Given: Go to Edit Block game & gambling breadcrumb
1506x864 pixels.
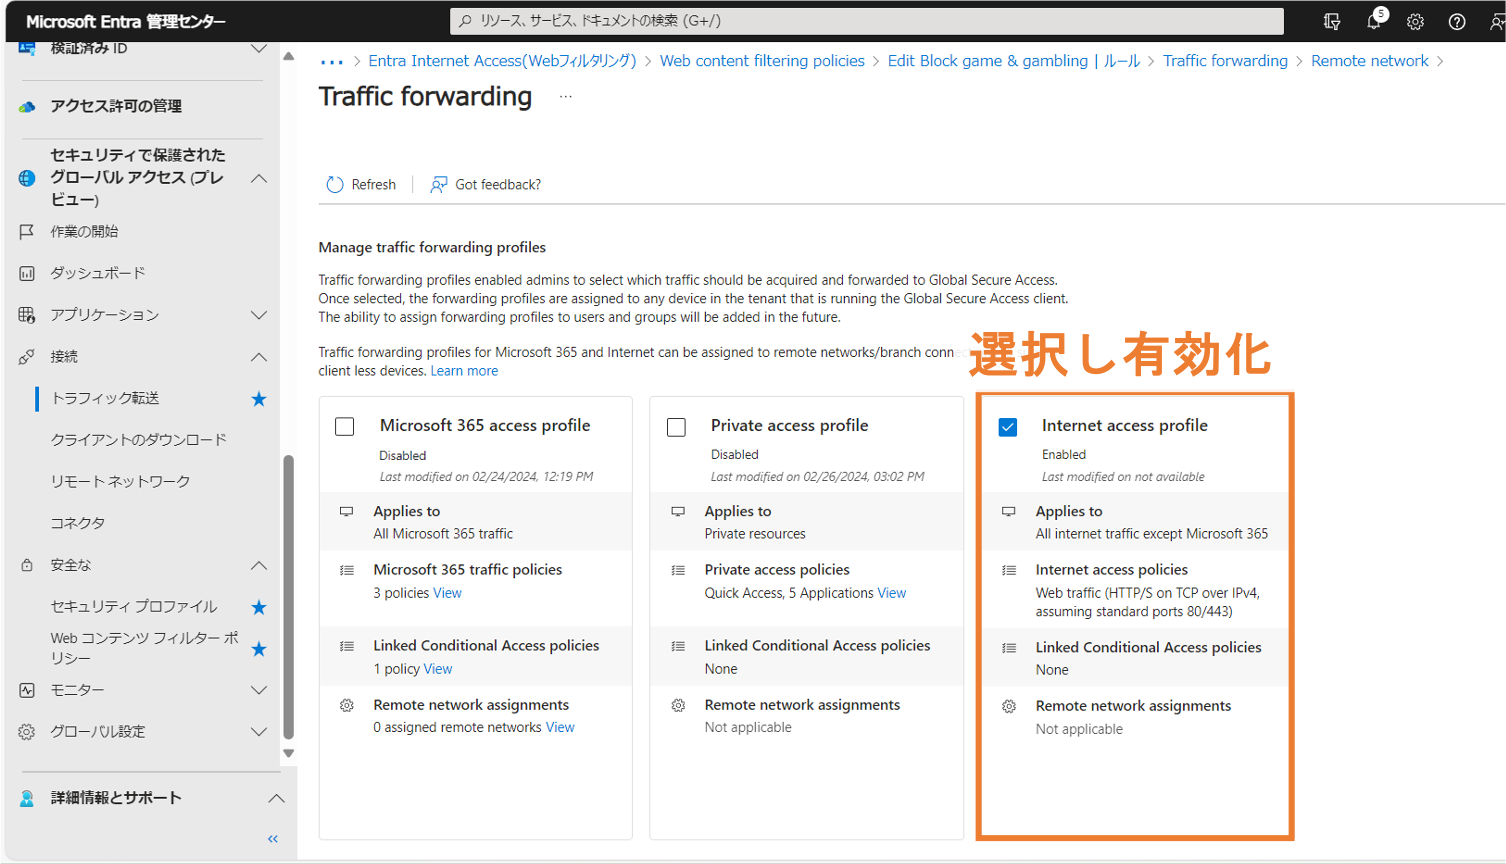Looking at the screenshot, I should click(x=1014, y=61).
